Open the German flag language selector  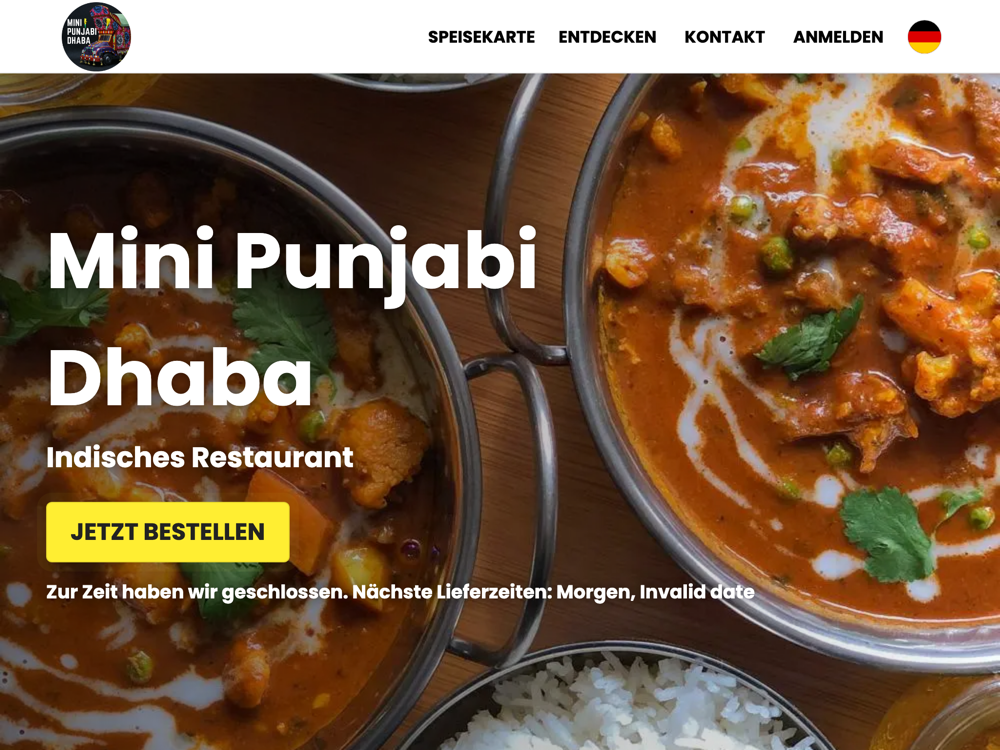tap(924, 36)
